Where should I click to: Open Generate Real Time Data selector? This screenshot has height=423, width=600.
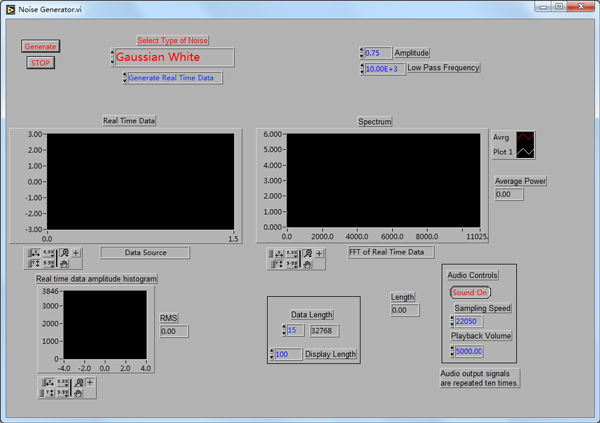pyautogui.click(x=174, y=78)
